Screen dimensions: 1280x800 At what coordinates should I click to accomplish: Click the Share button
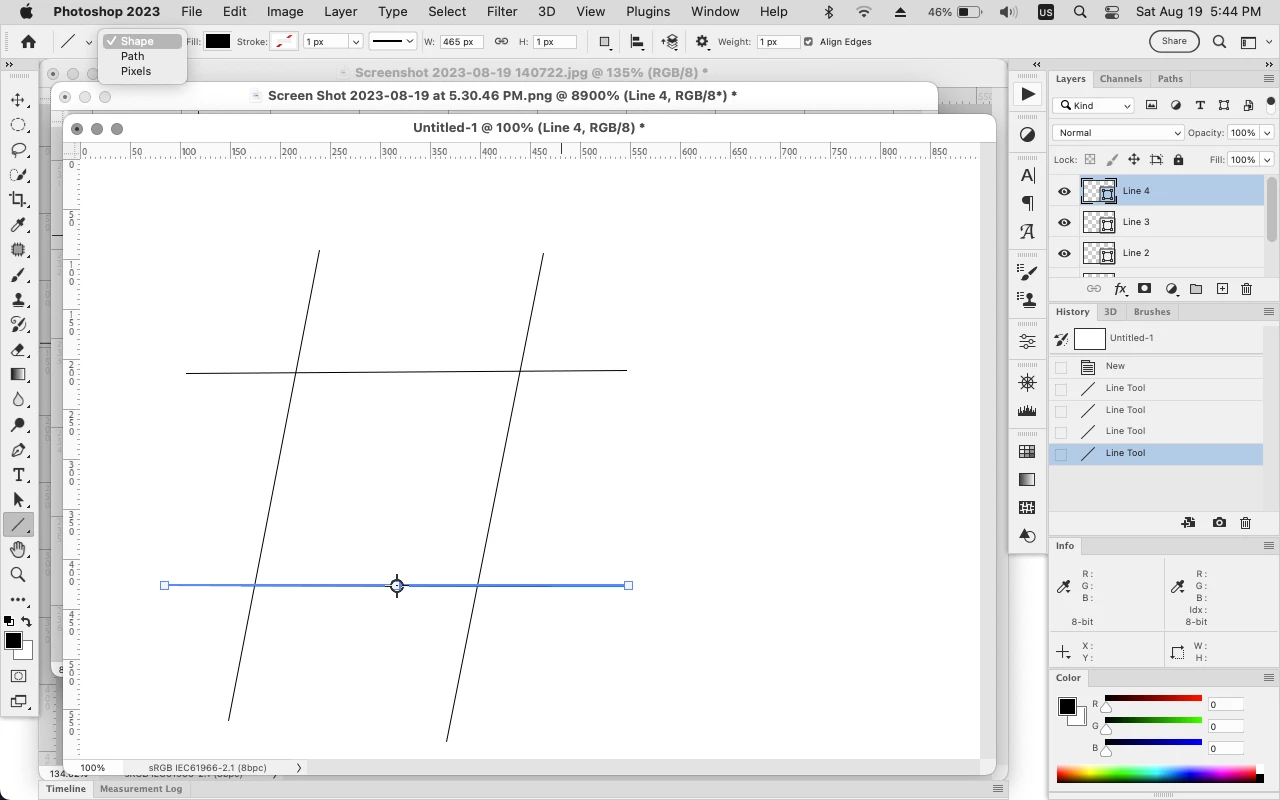coord(1174,42)
